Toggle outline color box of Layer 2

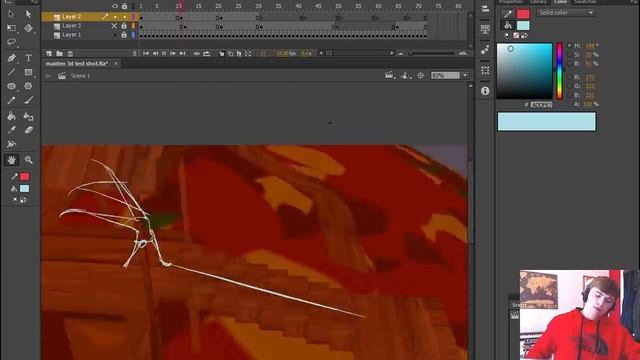tap(133, 17)
